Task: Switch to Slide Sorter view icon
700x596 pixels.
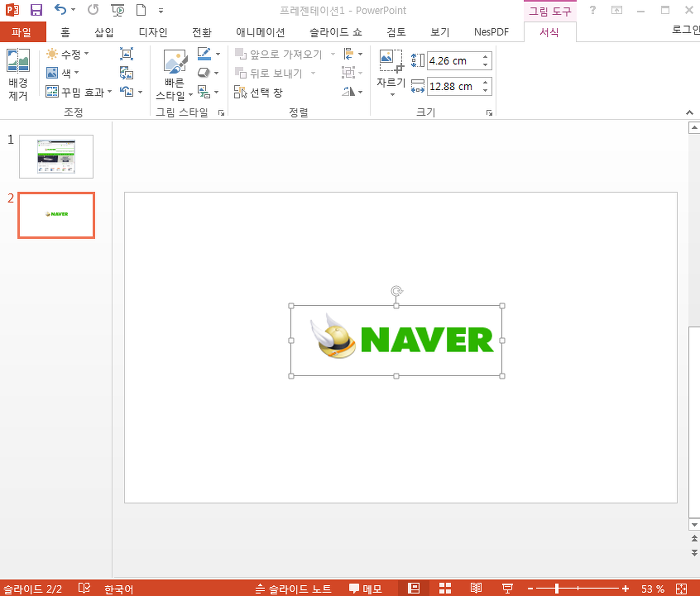Action: click(445, 588)
